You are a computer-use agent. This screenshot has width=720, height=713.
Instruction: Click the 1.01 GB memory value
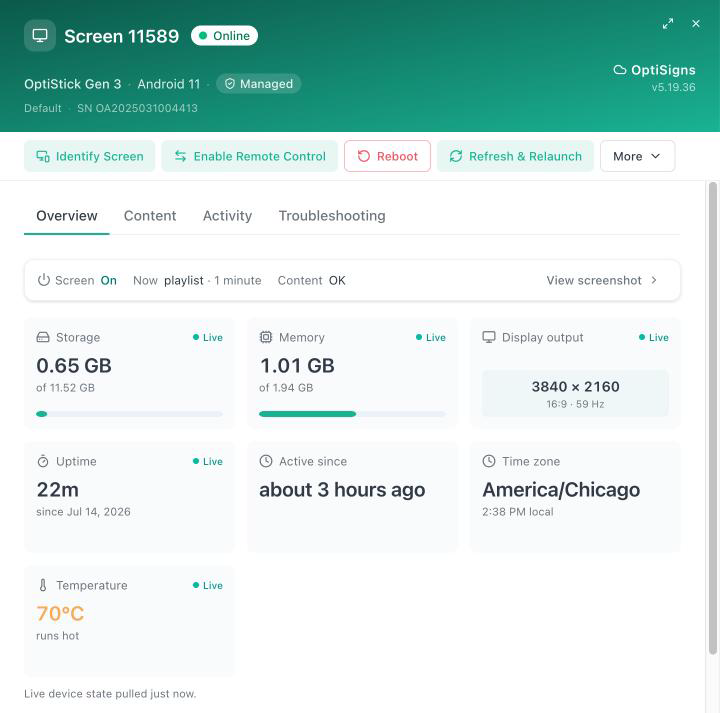(x=297, y=366)
